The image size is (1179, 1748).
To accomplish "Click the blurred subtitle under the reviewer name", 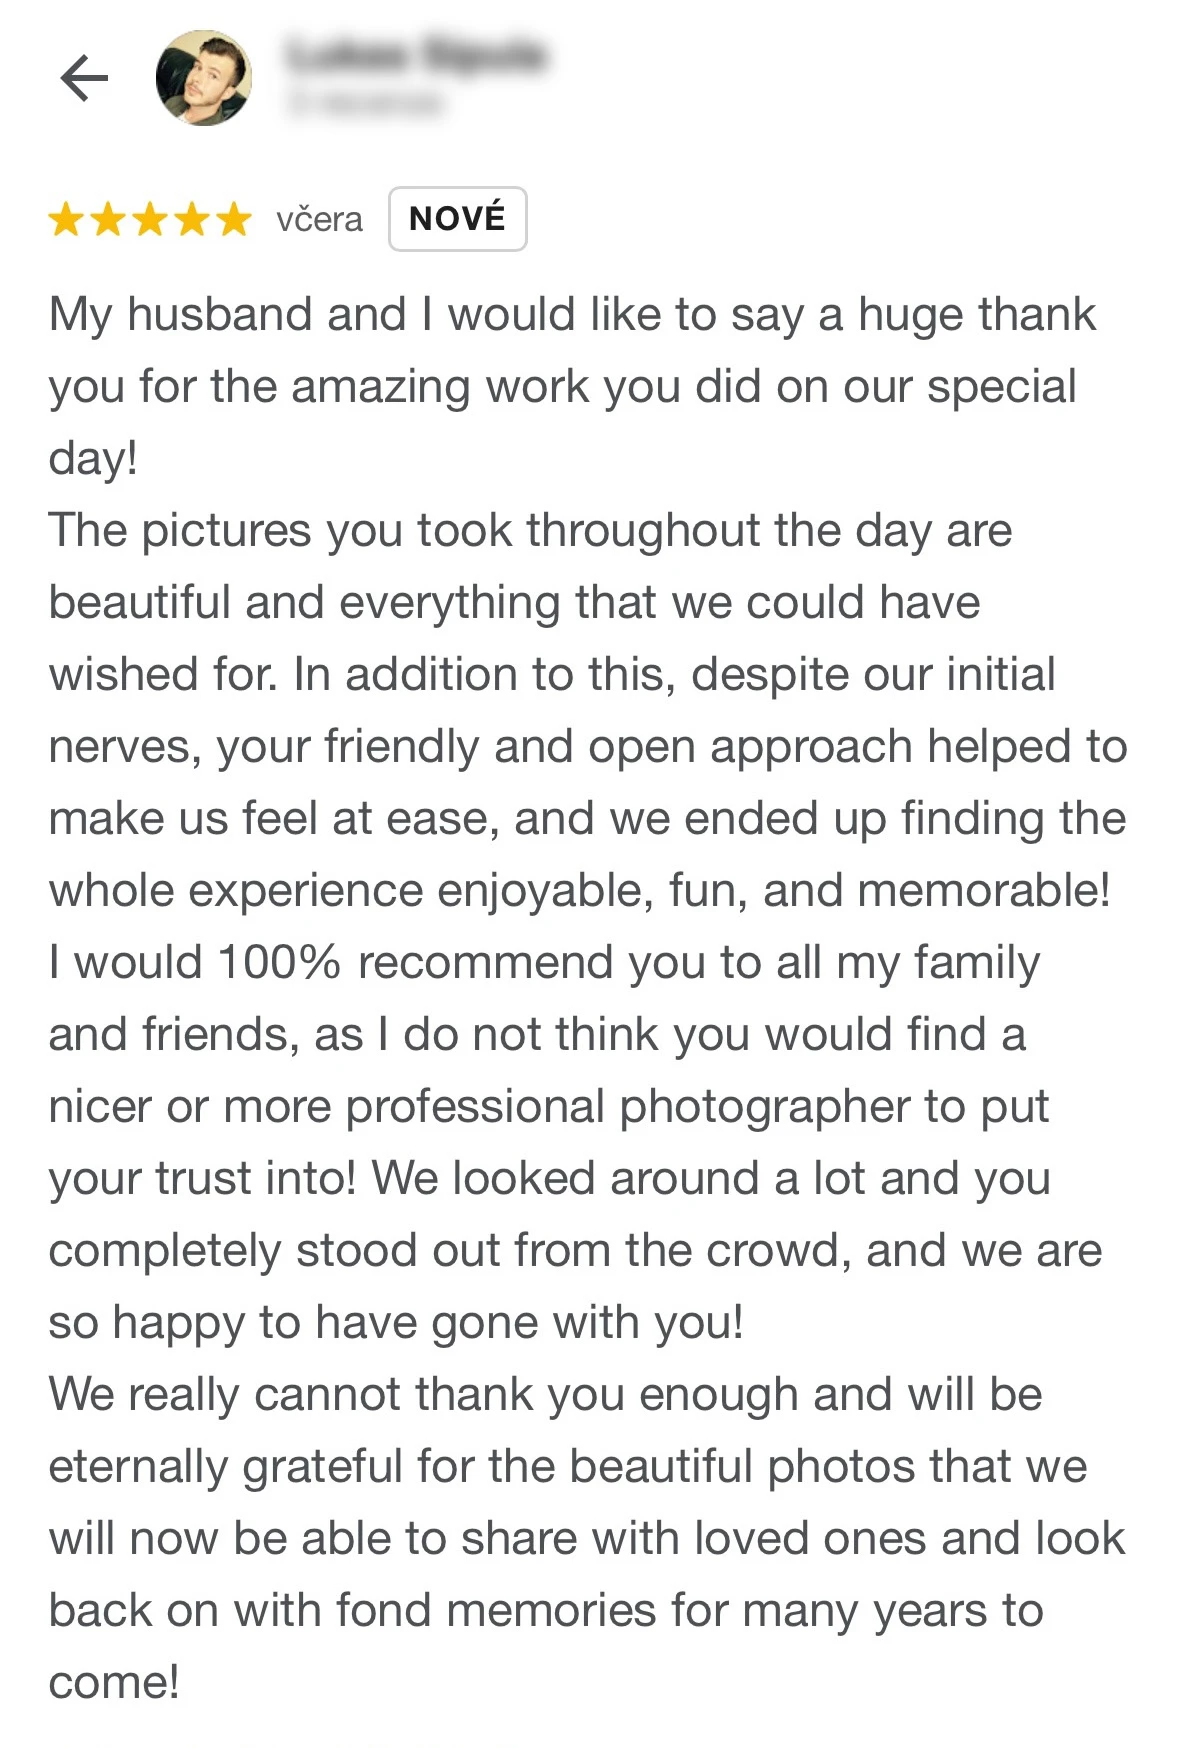I will point(365,102).
